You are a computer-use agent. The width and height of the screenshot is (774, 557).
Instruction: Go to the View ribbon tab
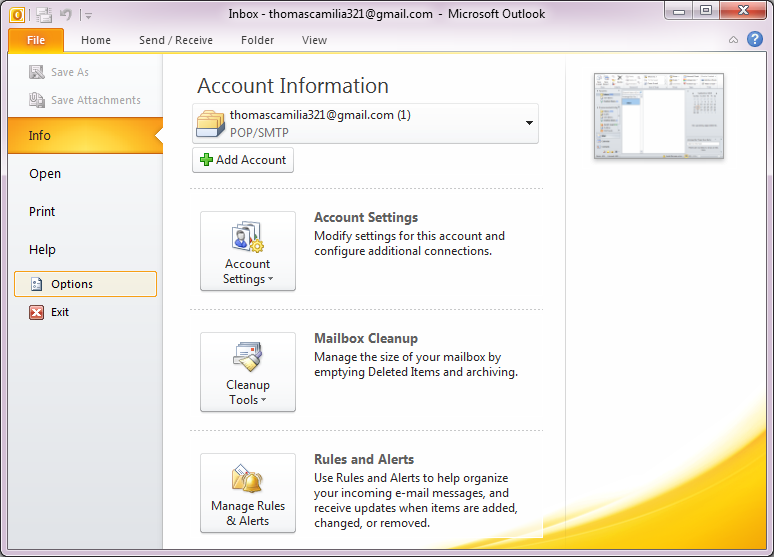(x=314, y=41)
